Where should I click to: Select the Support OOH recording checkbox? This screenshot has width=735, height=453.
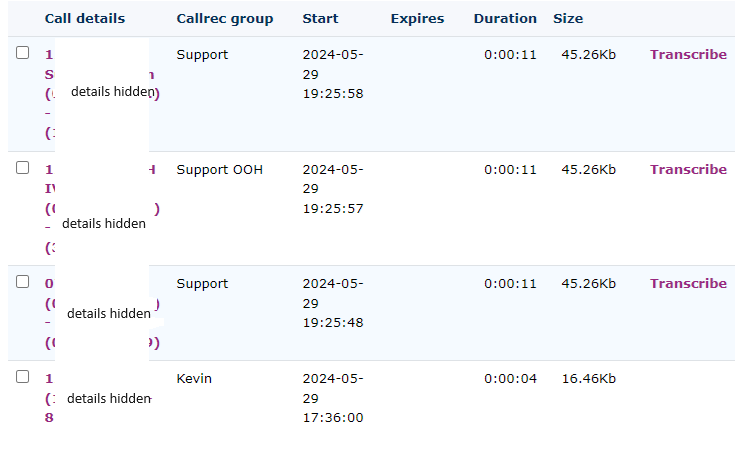pyautogui.click(x=23, y=168)
